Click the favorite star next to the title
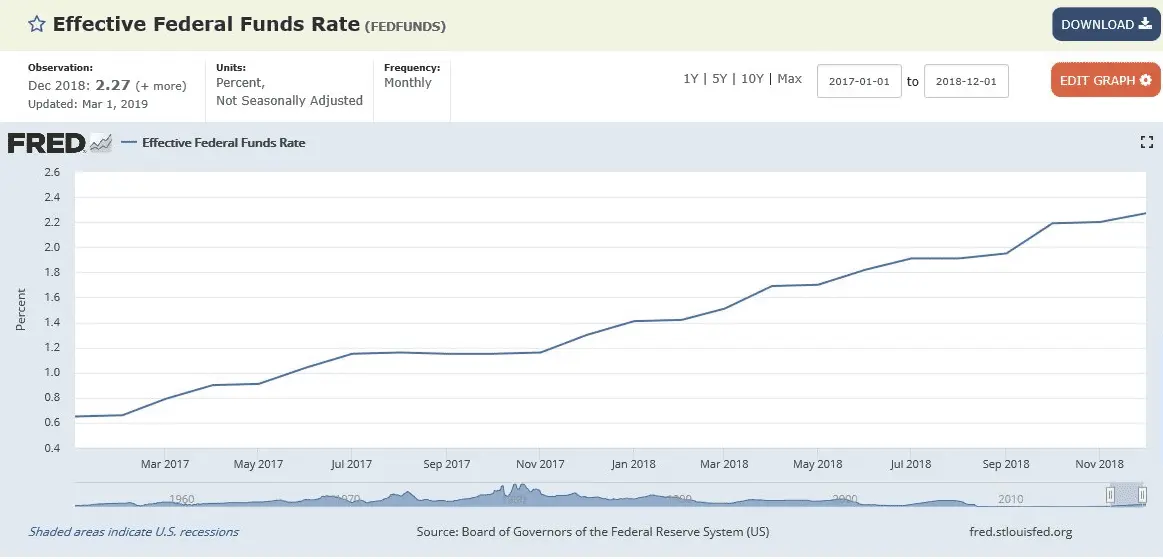The width and height of the screenshot is (1163, 559). pos(35,24)
